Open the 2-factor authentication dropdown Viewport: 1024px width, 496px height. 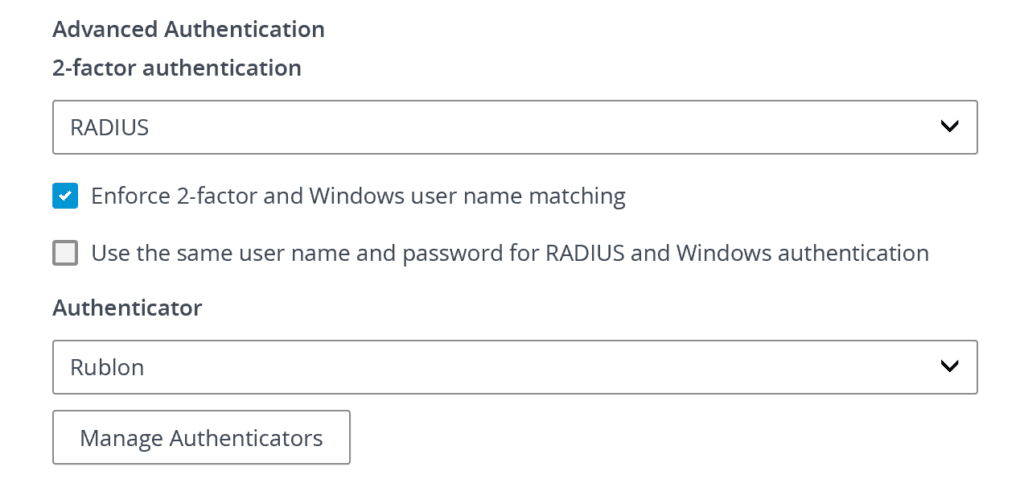[x=514, y=127]
